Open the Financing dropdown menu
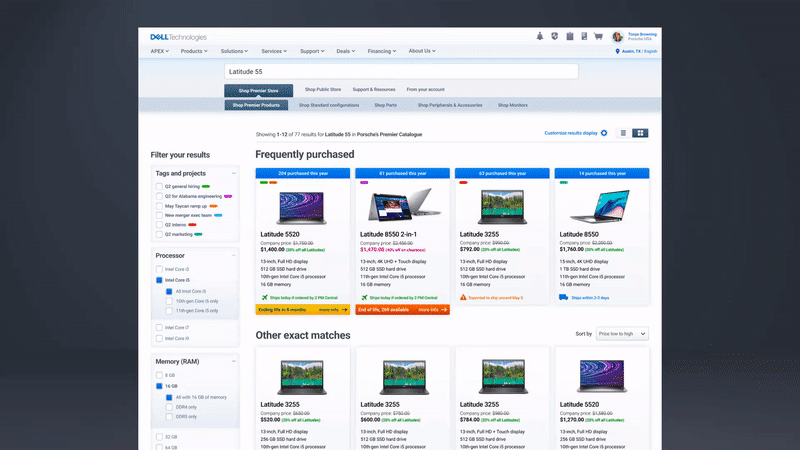Image resolution: width=800 pixels, height=450 pixels. click(x=382, y=51)
